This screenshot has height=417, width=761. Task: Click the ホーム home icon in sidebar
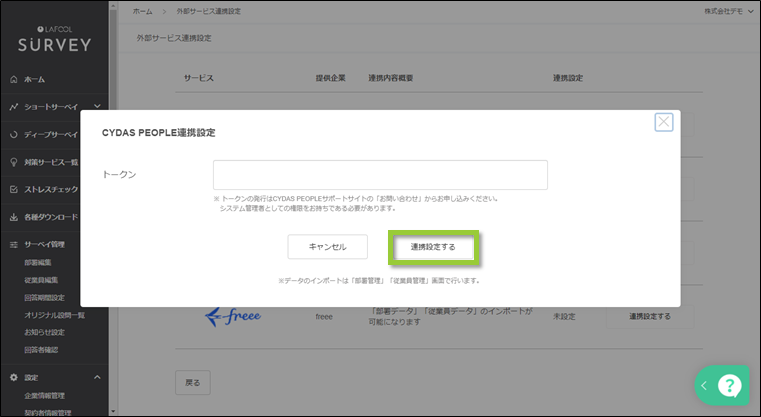coord(13,79)
